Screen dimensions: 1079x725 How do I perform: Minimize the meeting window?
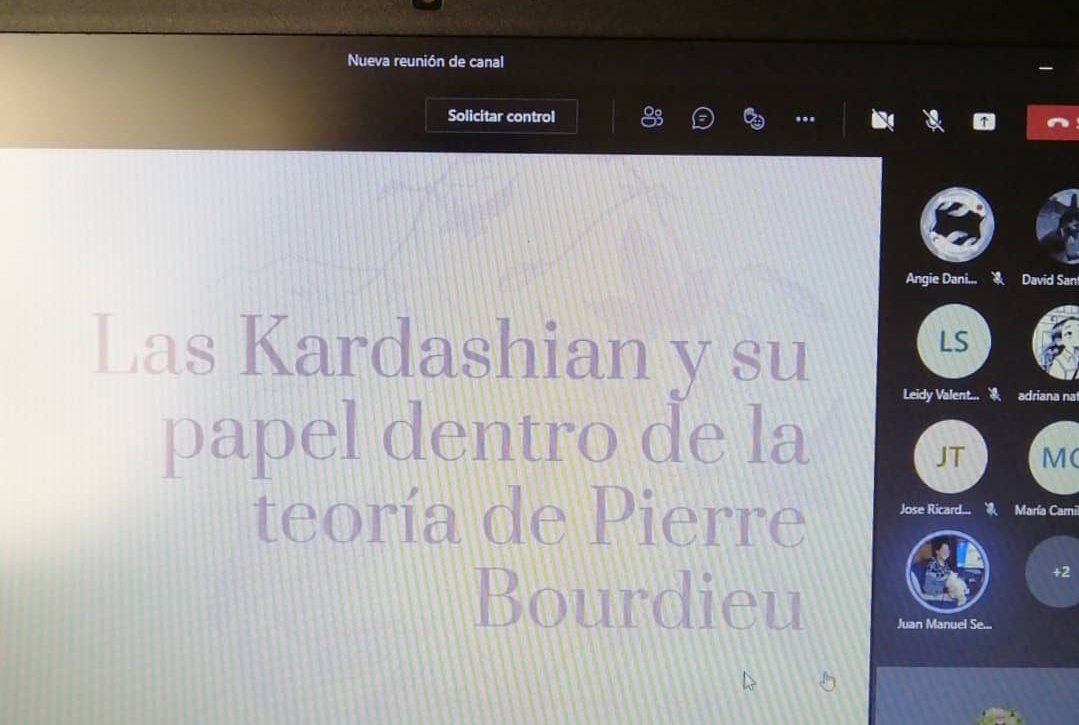[1045, 68]
